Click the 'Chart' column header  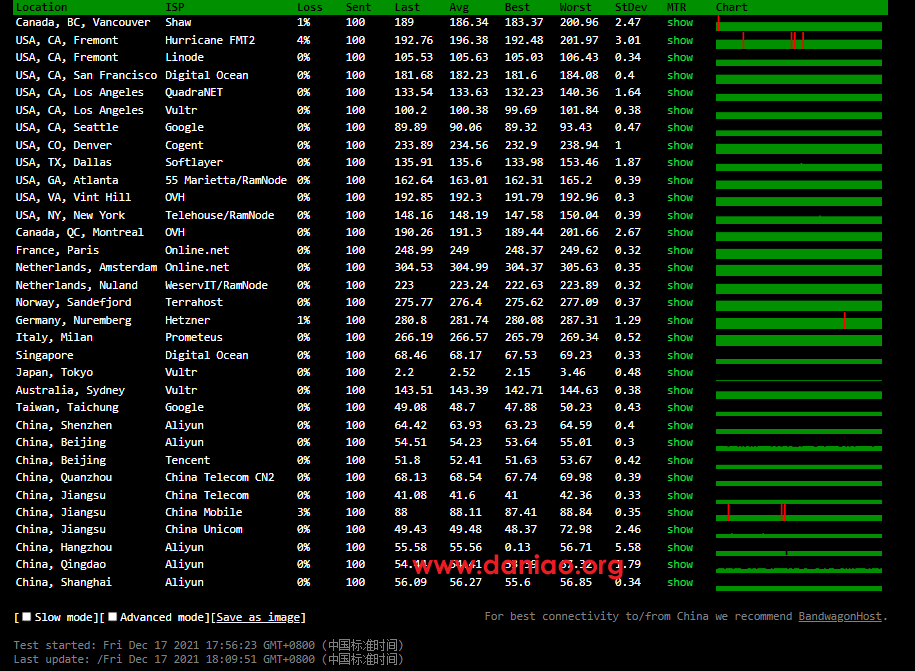731,7
